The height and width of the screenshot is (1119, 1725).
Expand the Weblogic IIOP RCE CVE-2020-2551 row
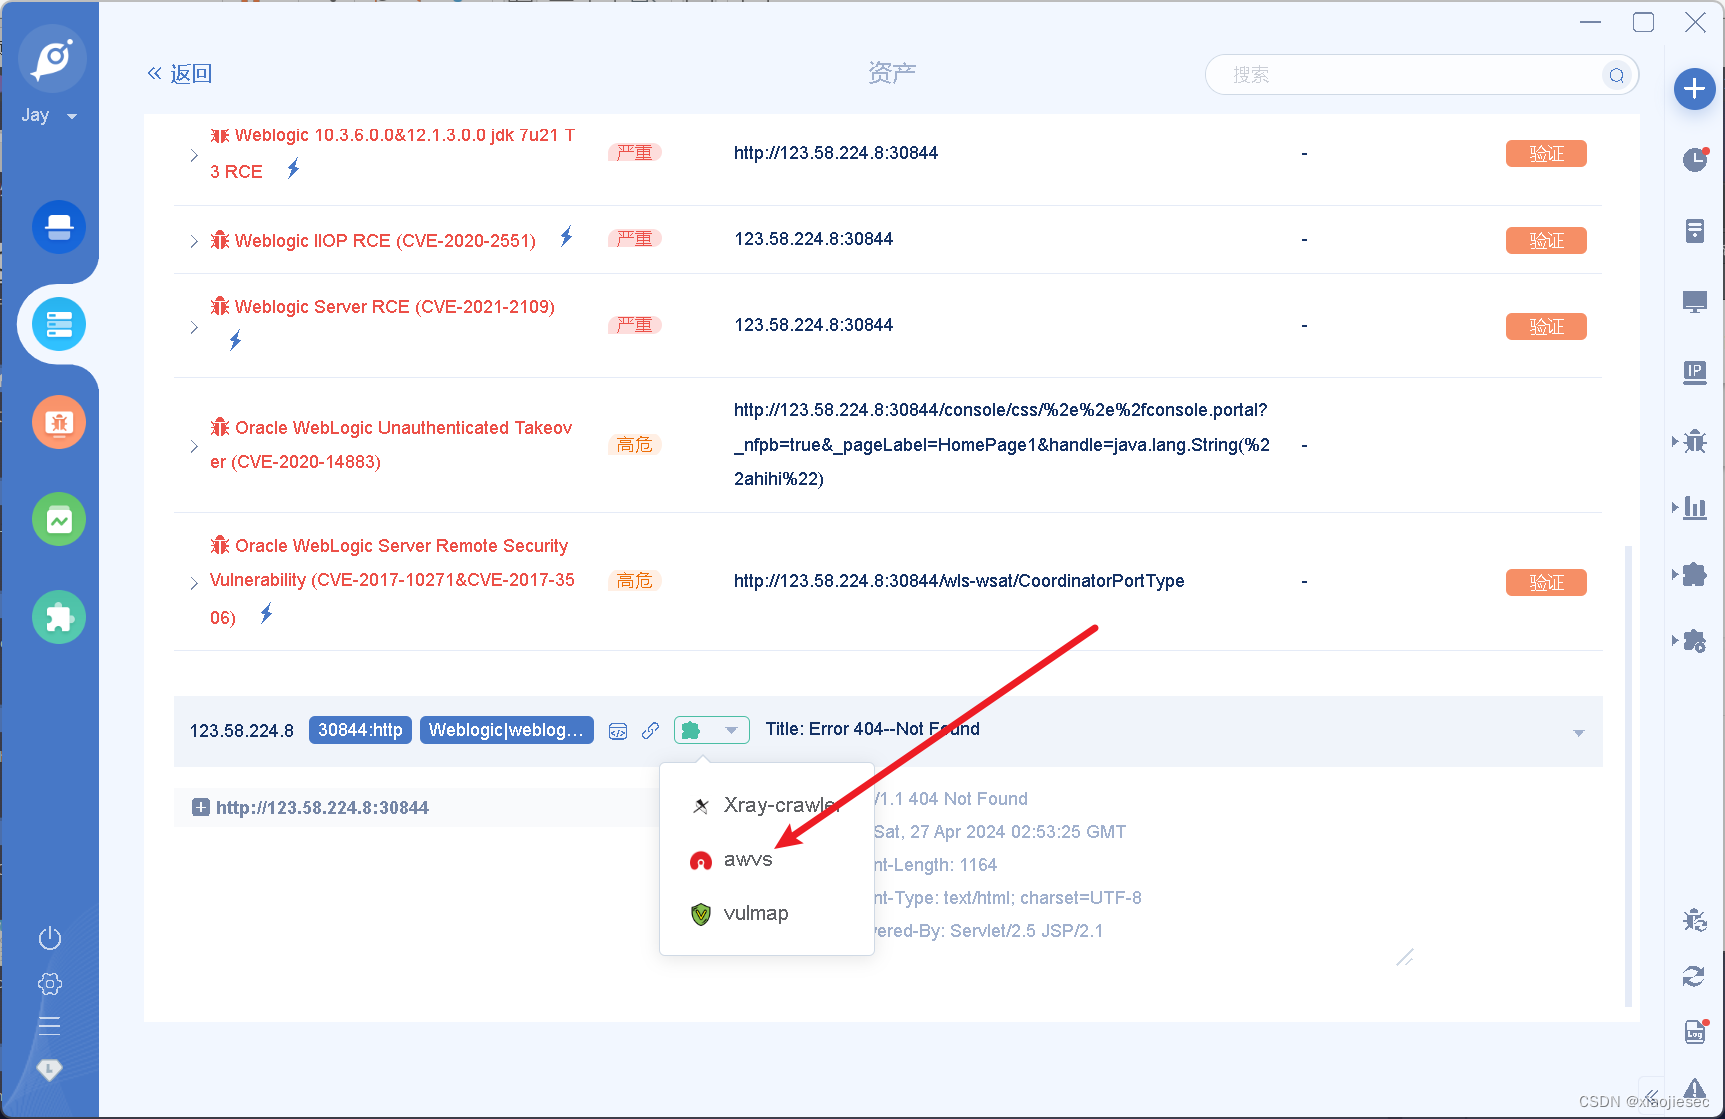[194, 241]
